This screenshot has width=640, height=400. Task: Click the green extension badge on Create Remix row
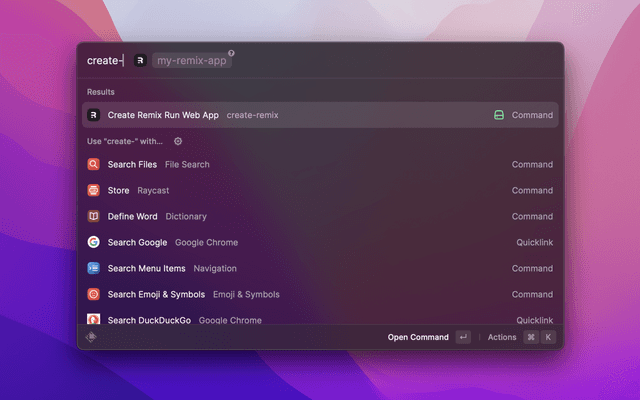498,115
